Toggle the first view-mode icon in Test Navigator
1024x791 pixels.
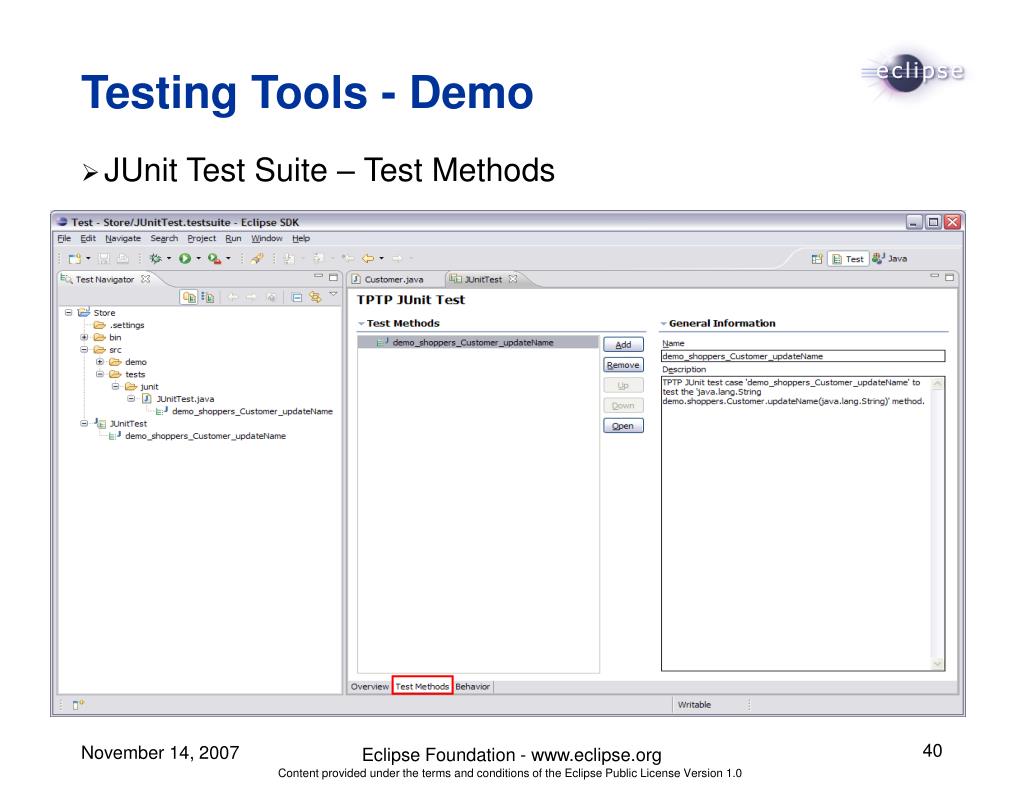coord(189,297)
